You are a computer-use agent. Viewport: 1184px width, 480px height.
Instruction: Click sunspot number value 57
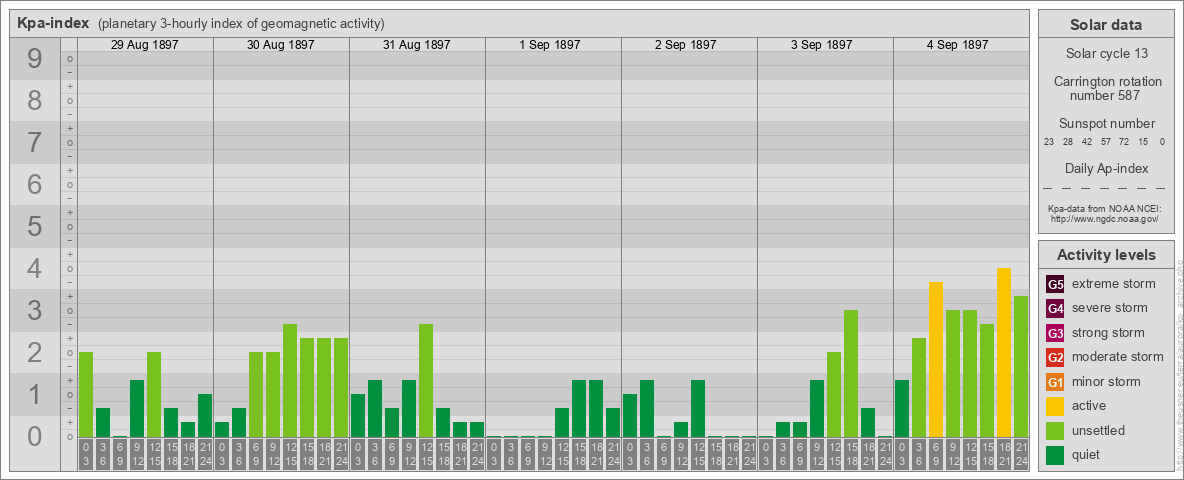(1105, 142)
